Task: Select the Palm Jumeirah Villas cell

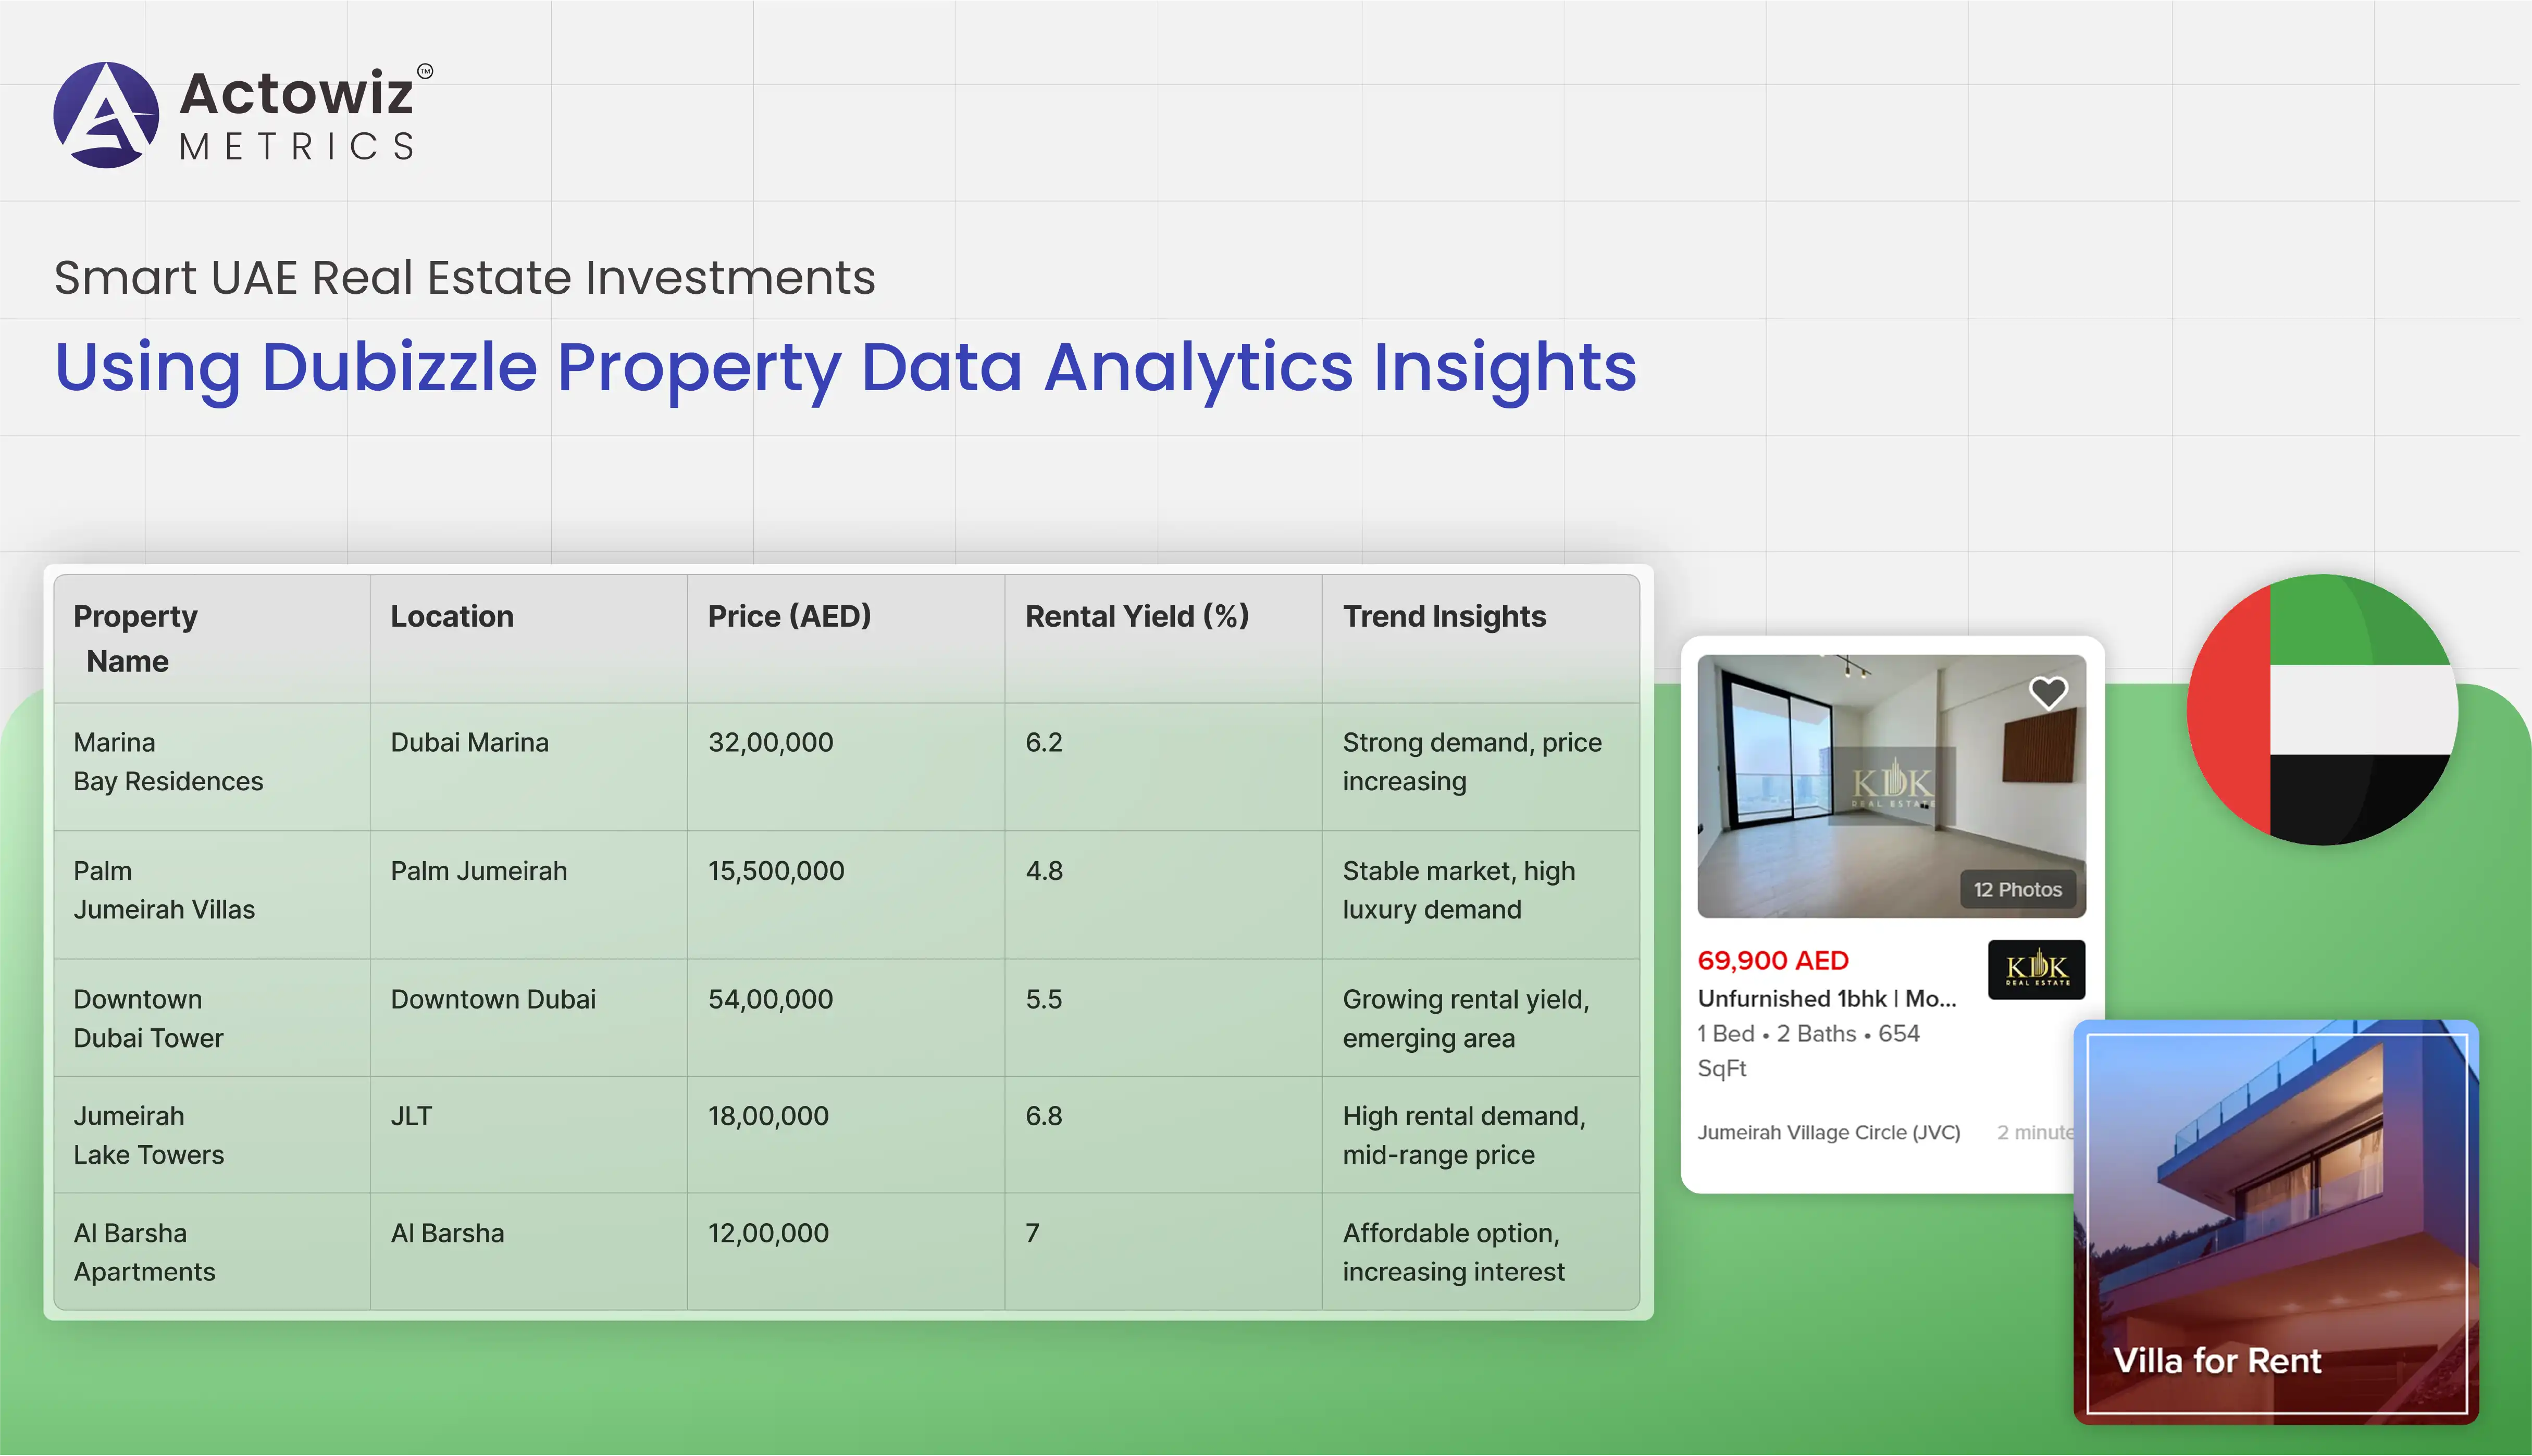Action: (164, 890)
